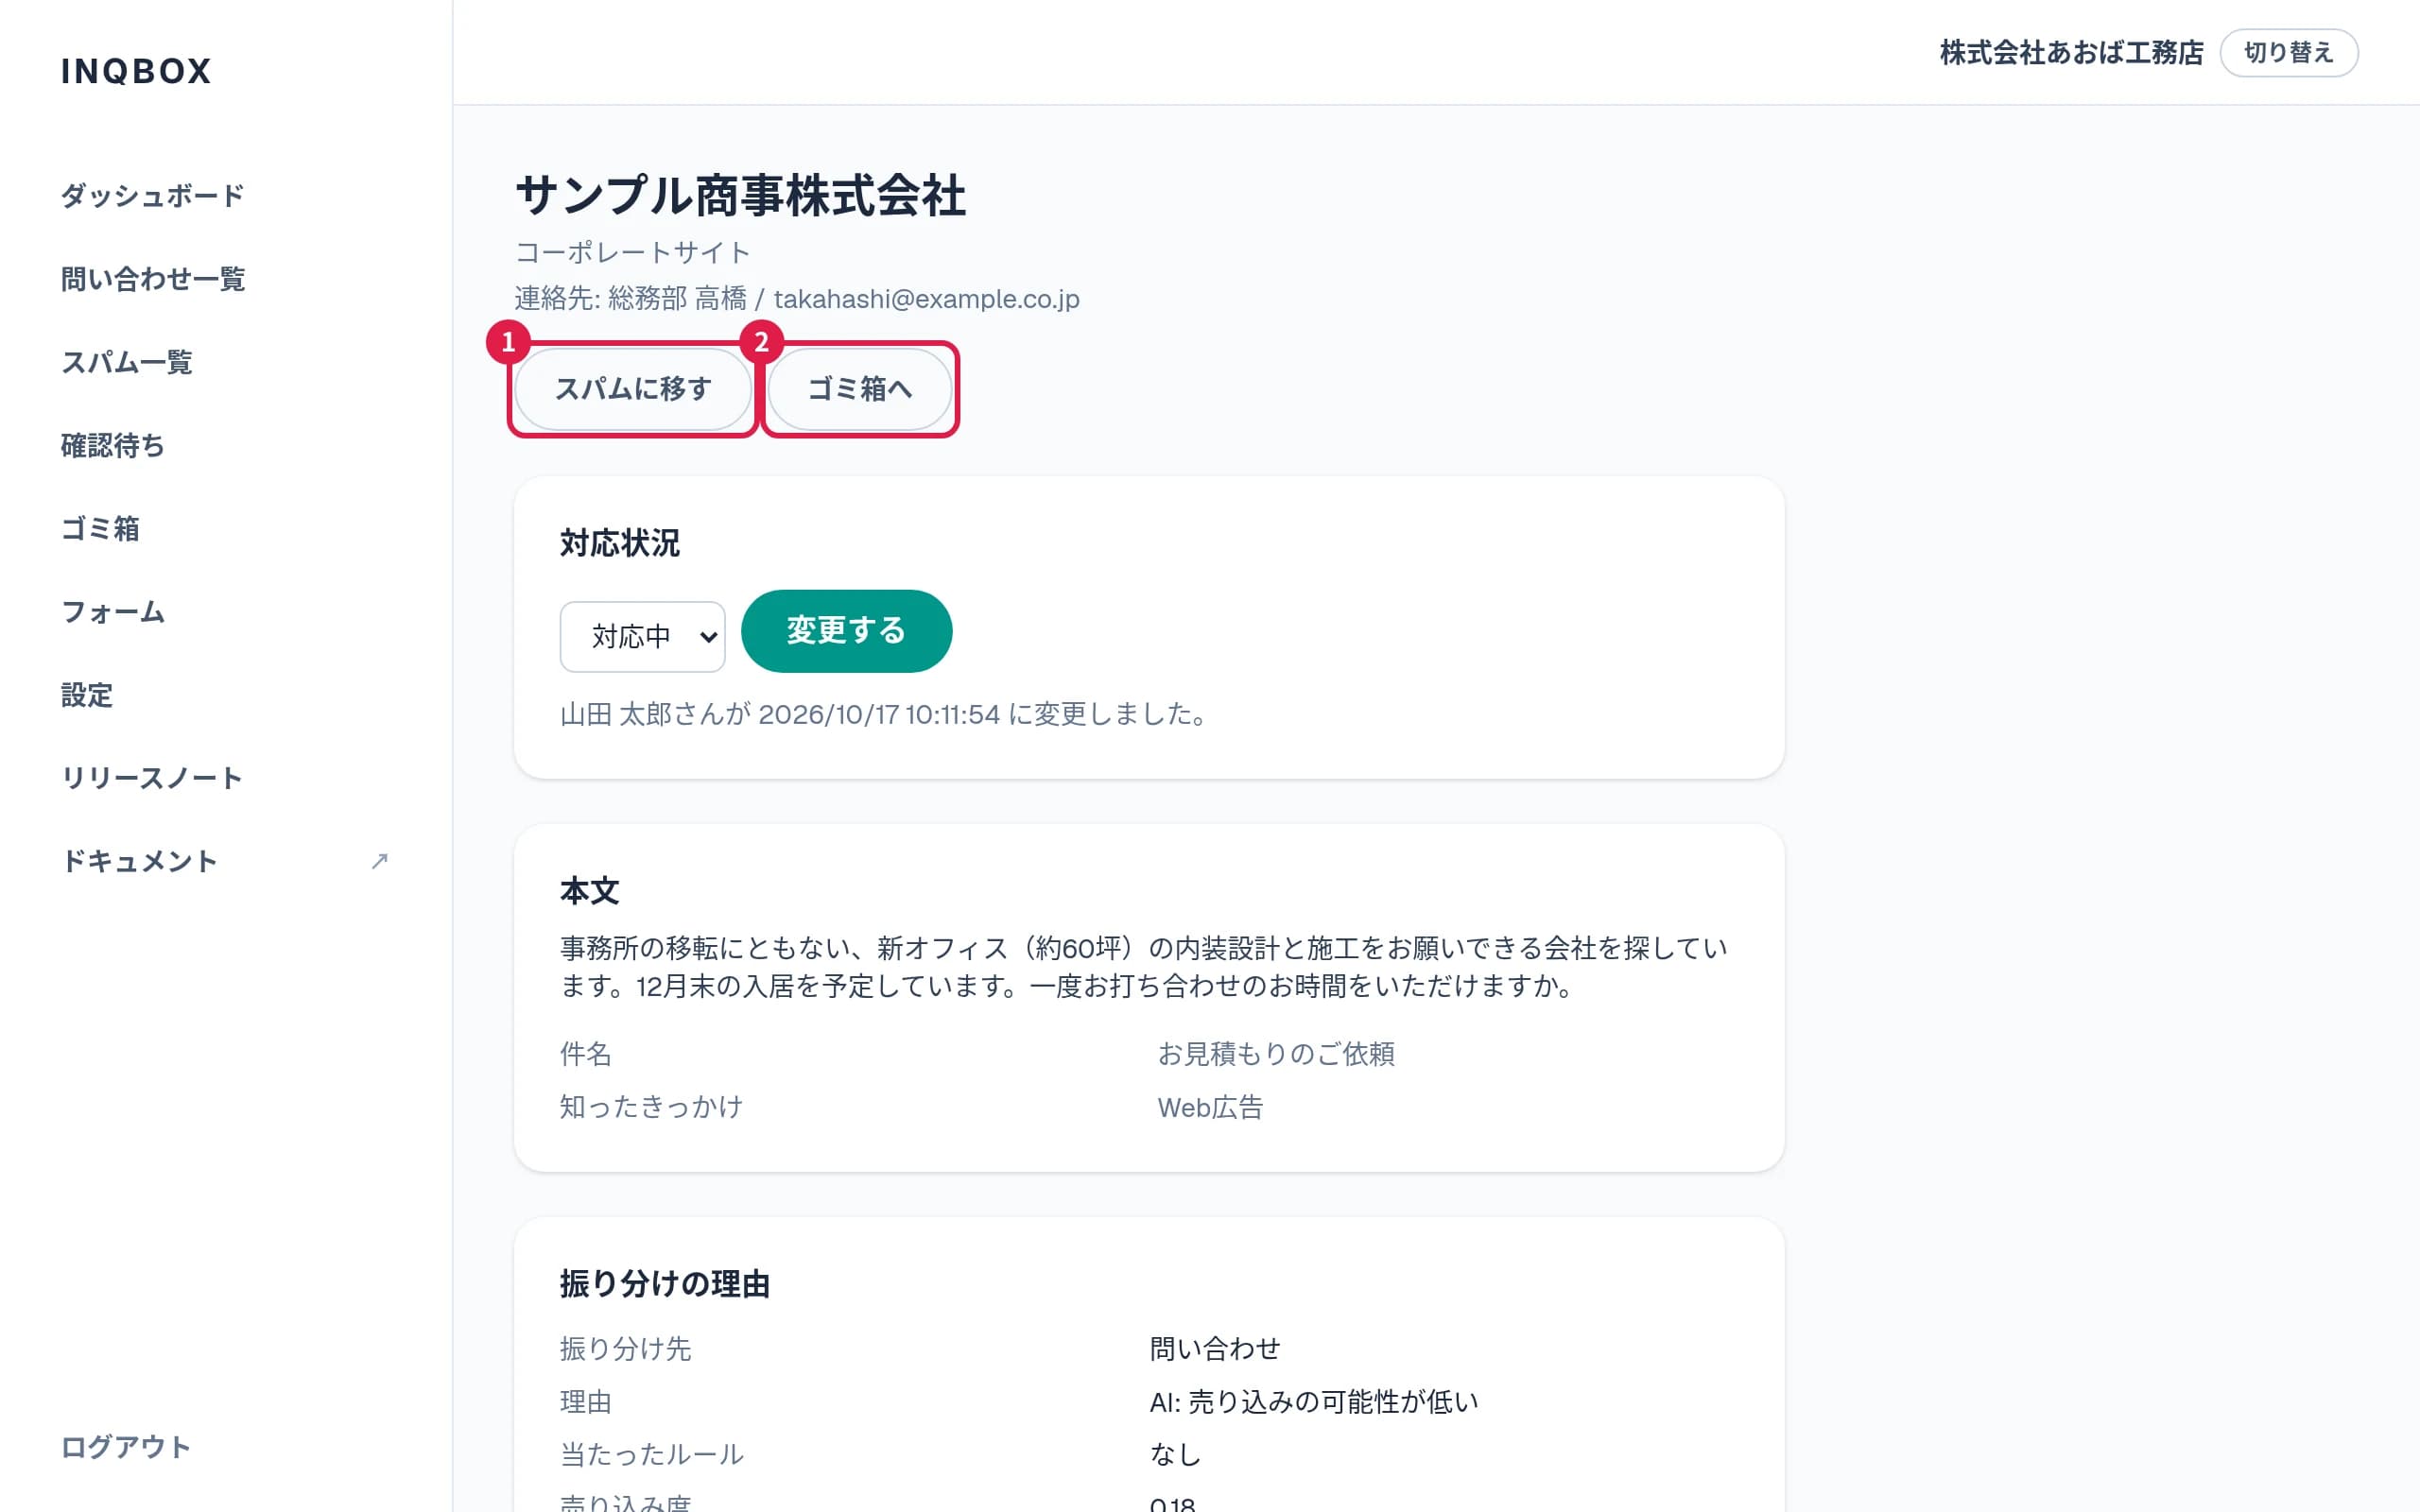Image resolution: width=2420 pixels, height=1512 pixels.
Task: Open ゴミ箱 from sidebar menu
Action: [x=100, y=528]
